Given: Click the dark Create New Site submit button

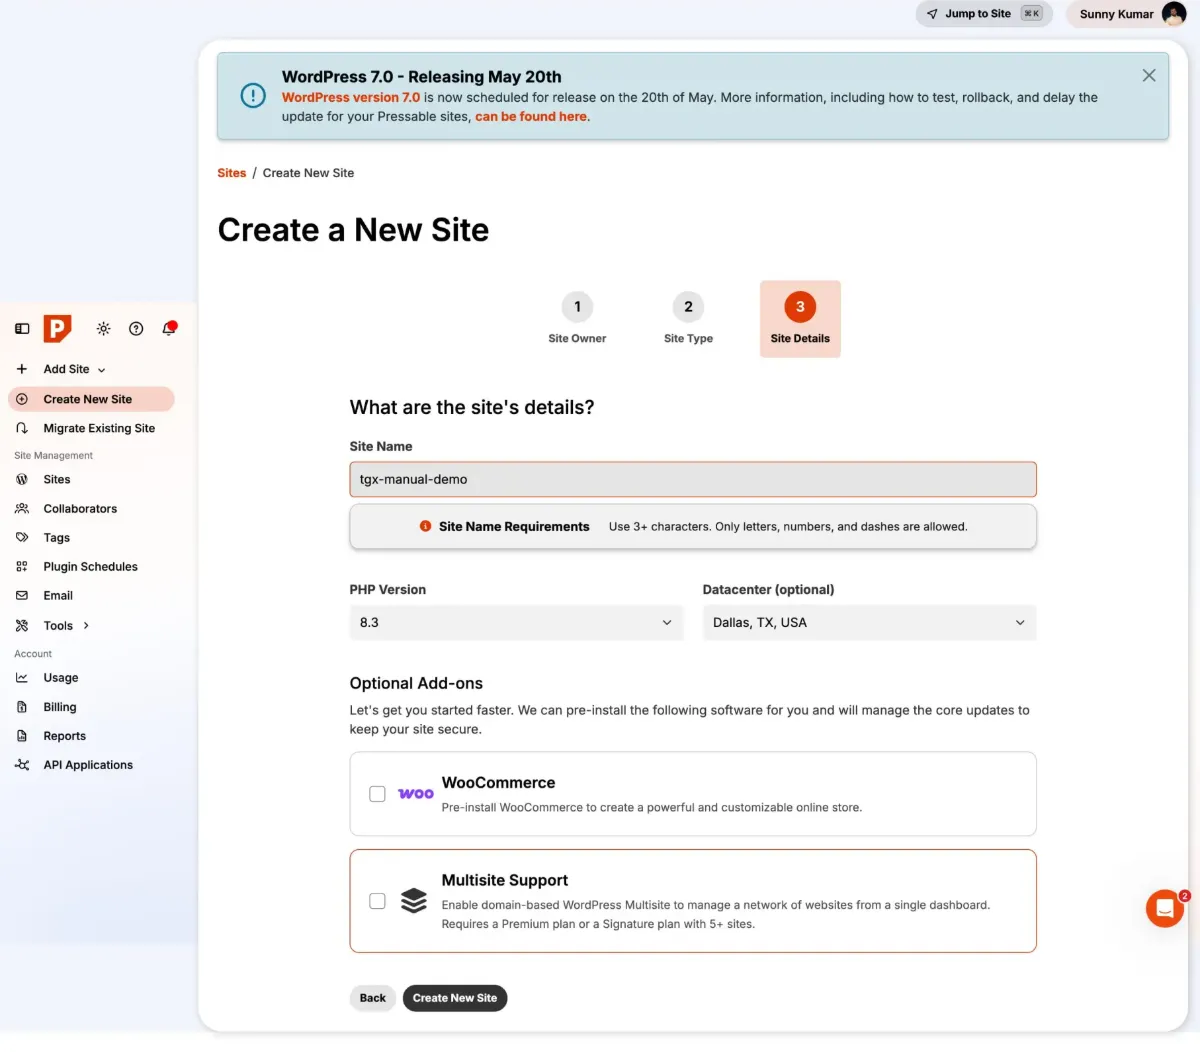Looking at the screenshot, I should (455, 998).
